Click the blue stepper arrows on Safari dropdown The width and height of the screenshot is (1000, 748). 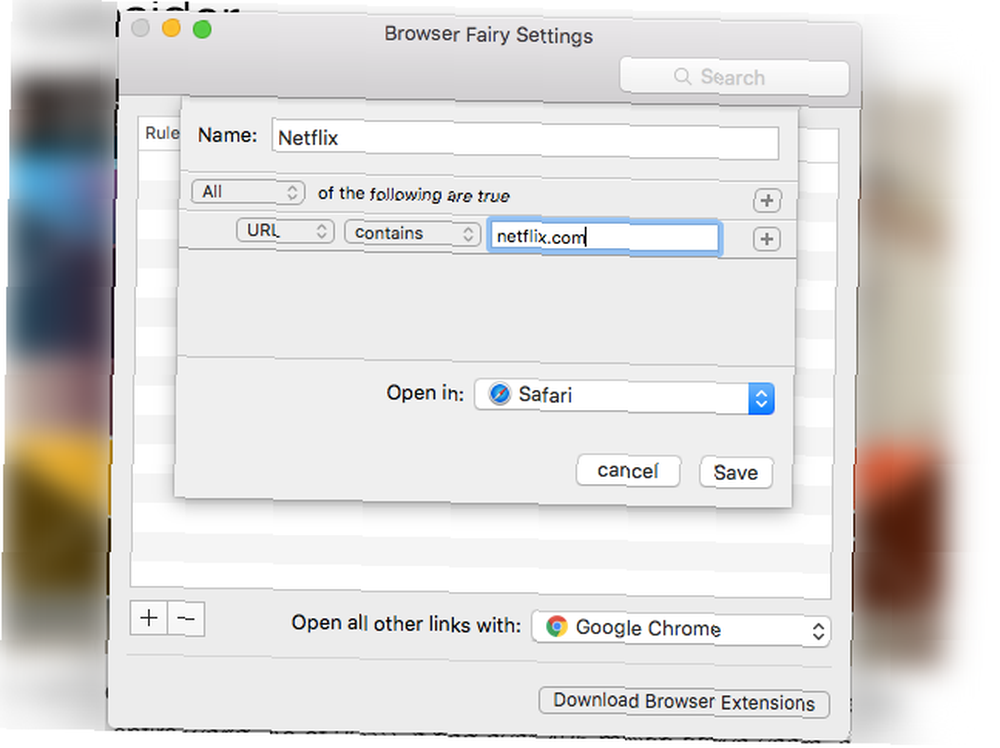pos(761,399)
